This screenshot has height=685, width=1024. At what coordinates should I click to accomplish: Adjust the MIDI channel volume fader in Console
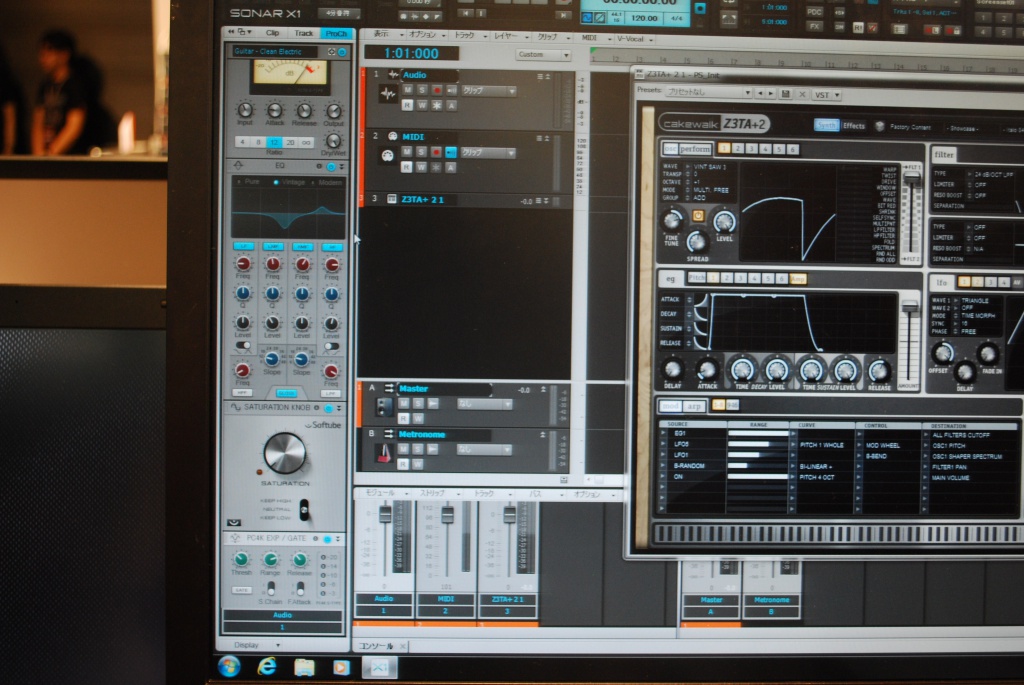coord(447,515)
